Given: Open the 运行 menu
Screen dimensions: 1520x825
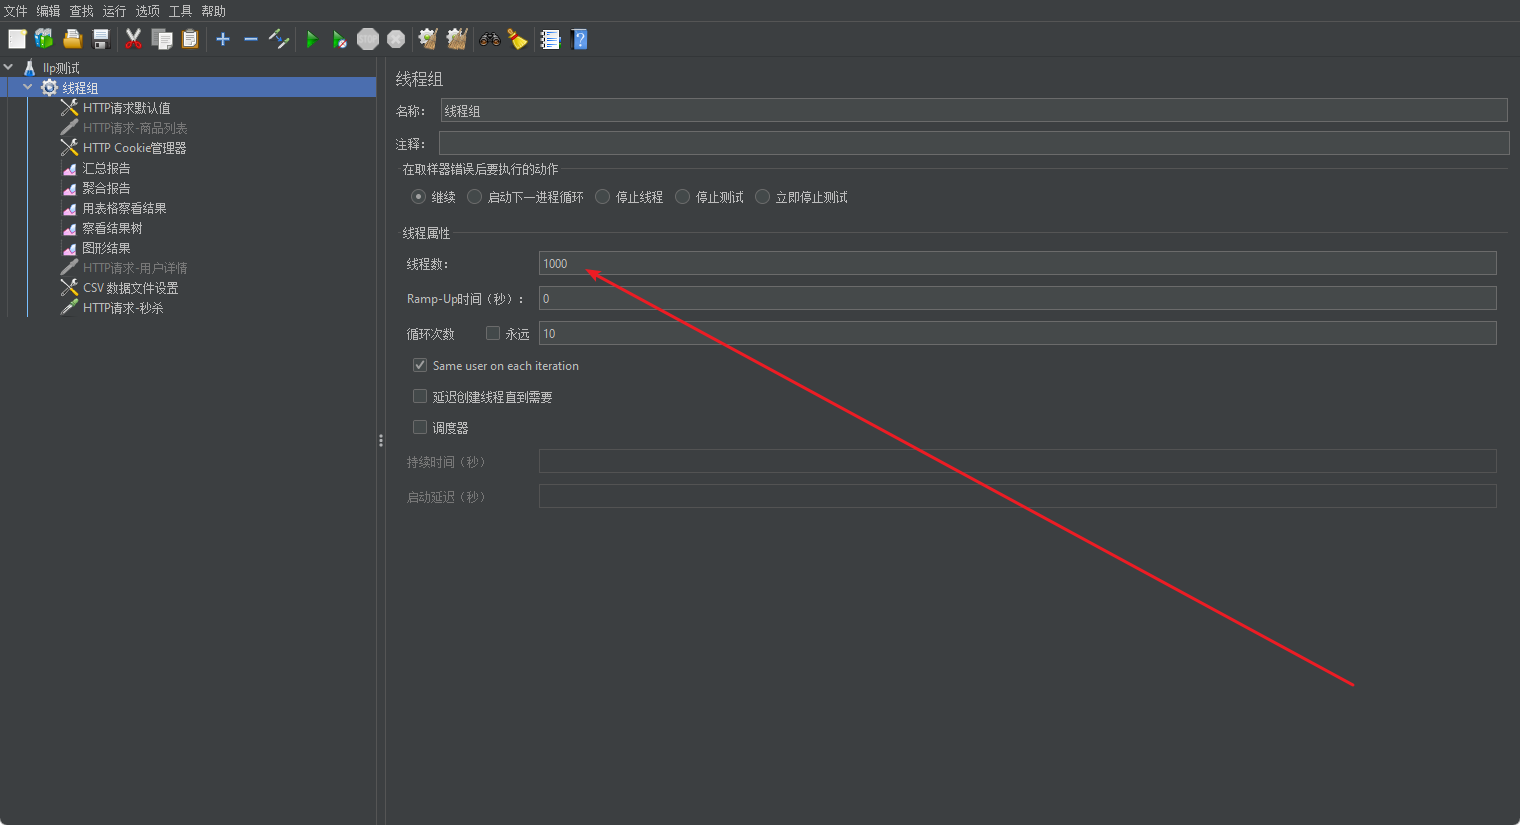Looking at the screenshot, I should click(114, 11).
